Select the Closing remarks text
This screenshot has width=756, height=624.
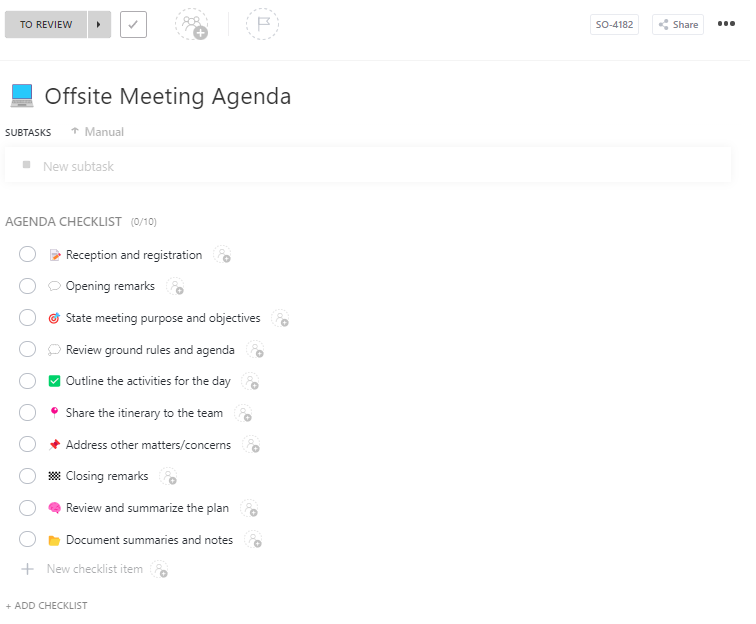[x=107, y=476]
